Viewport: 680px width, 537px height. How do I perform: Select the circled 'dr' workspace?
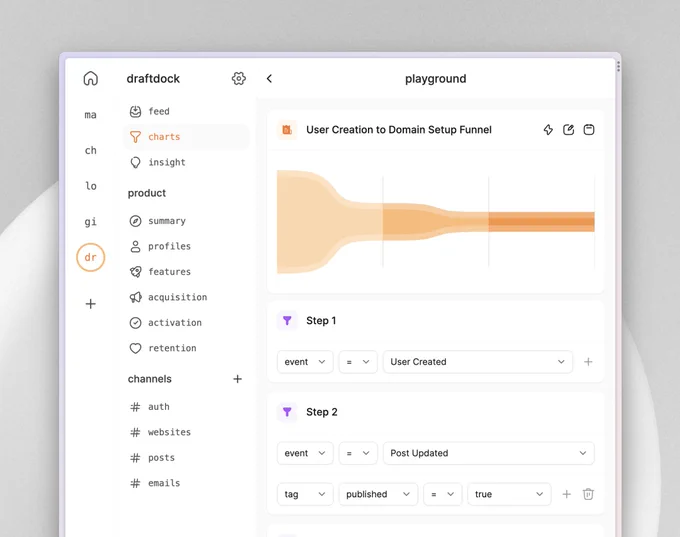(x=91, y=257)
